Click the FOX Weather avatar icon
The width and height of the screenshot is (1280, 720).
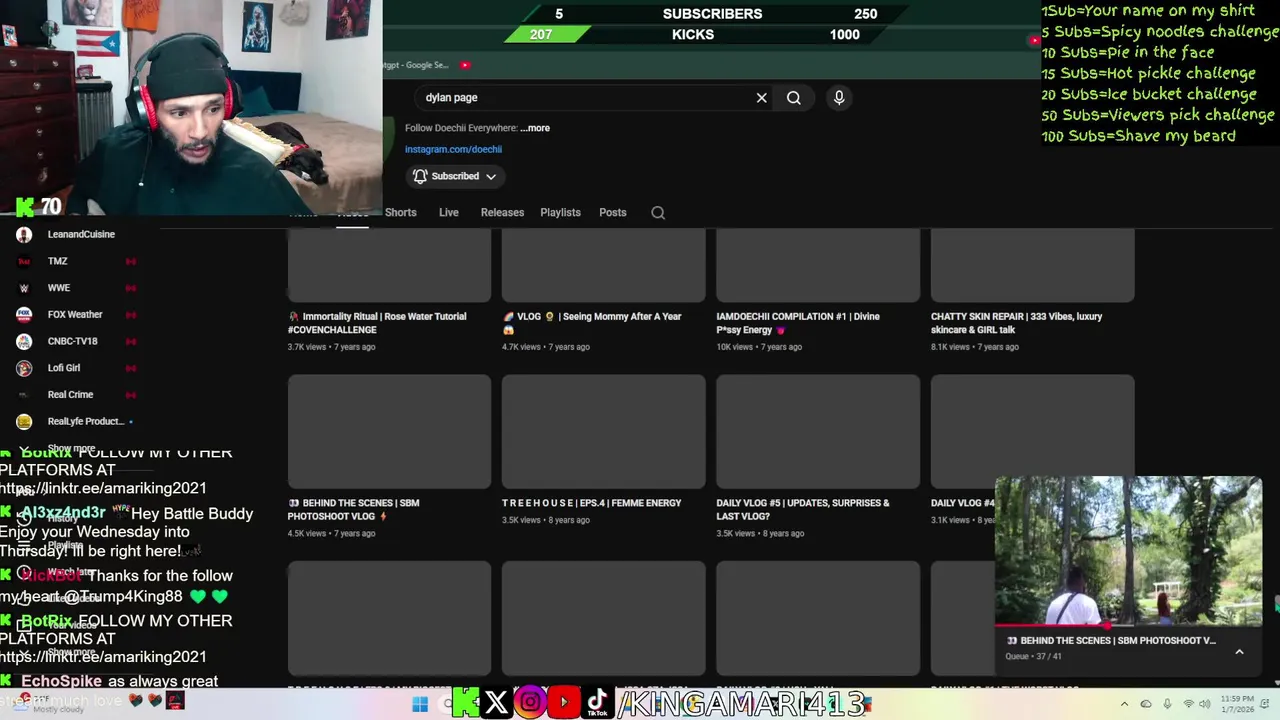coord(24,314)
